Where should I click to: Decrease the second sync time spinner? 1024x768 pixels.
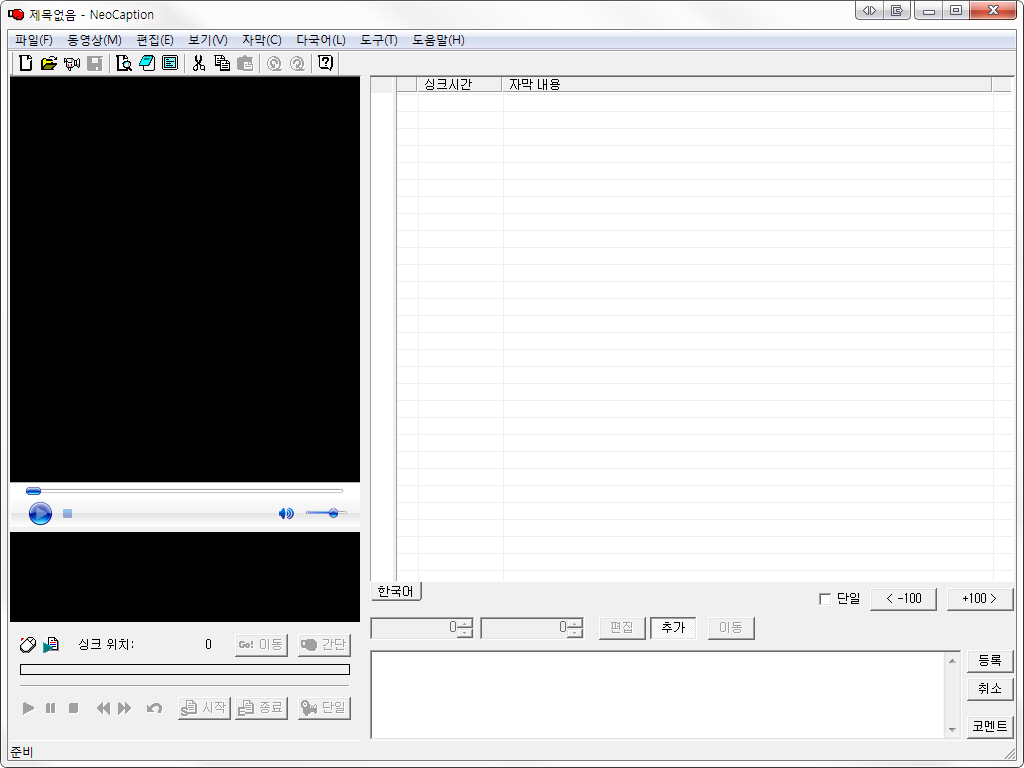coord(575,632)
